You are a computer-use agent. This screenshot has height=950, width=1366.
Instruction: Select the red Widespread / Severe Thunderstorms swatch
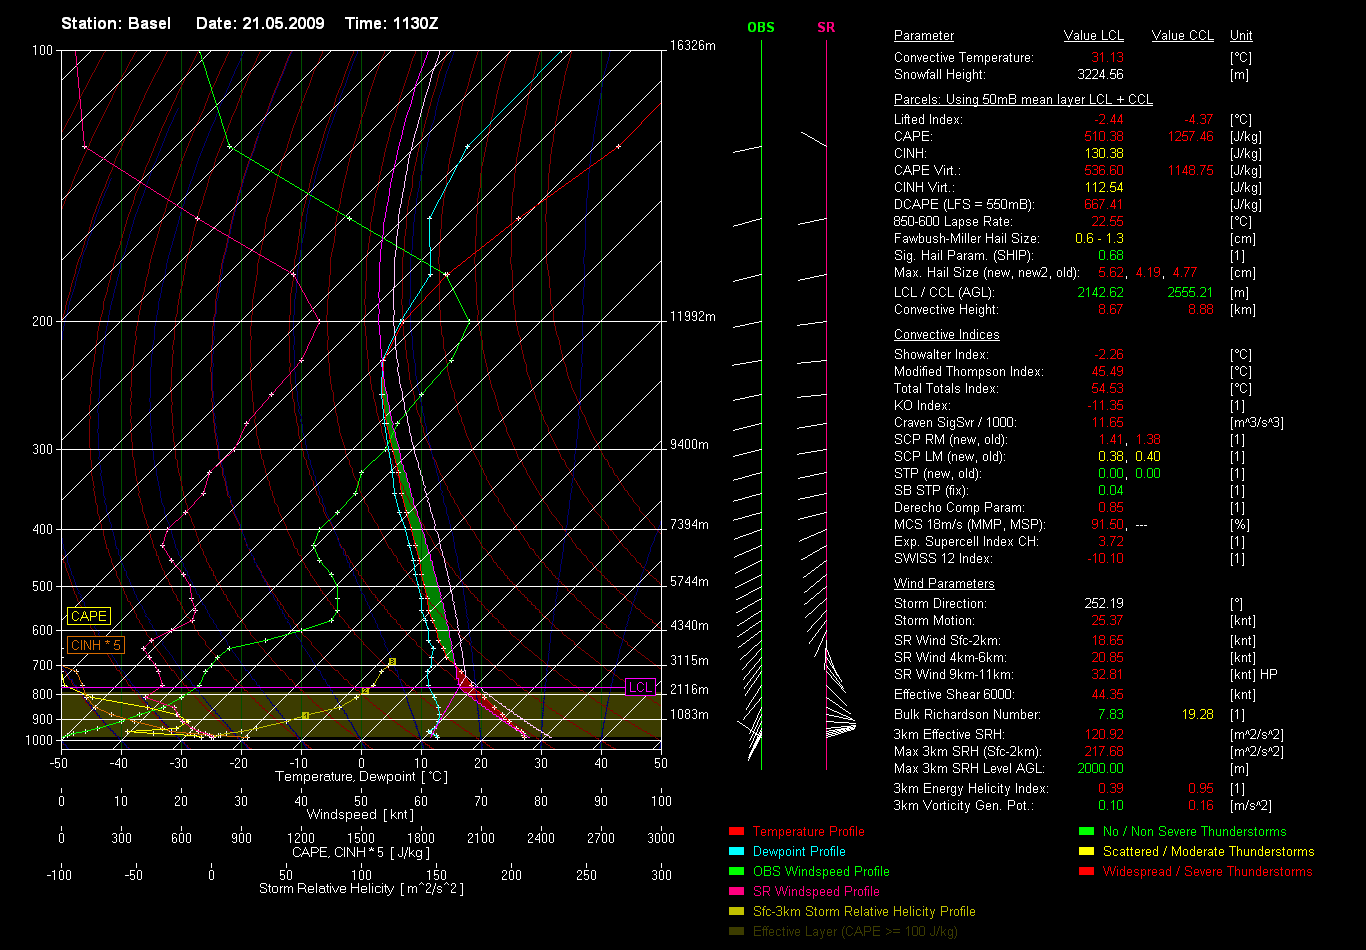tap(1086, 871)
